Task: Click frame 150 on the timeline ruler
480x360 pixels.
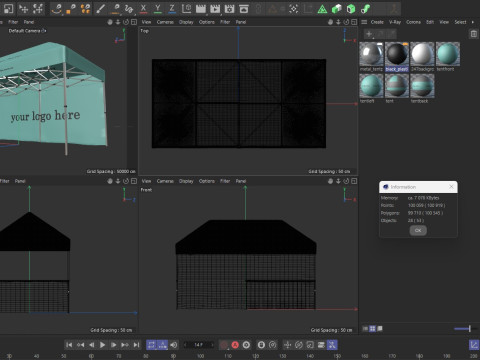Action: click(337, 356)
